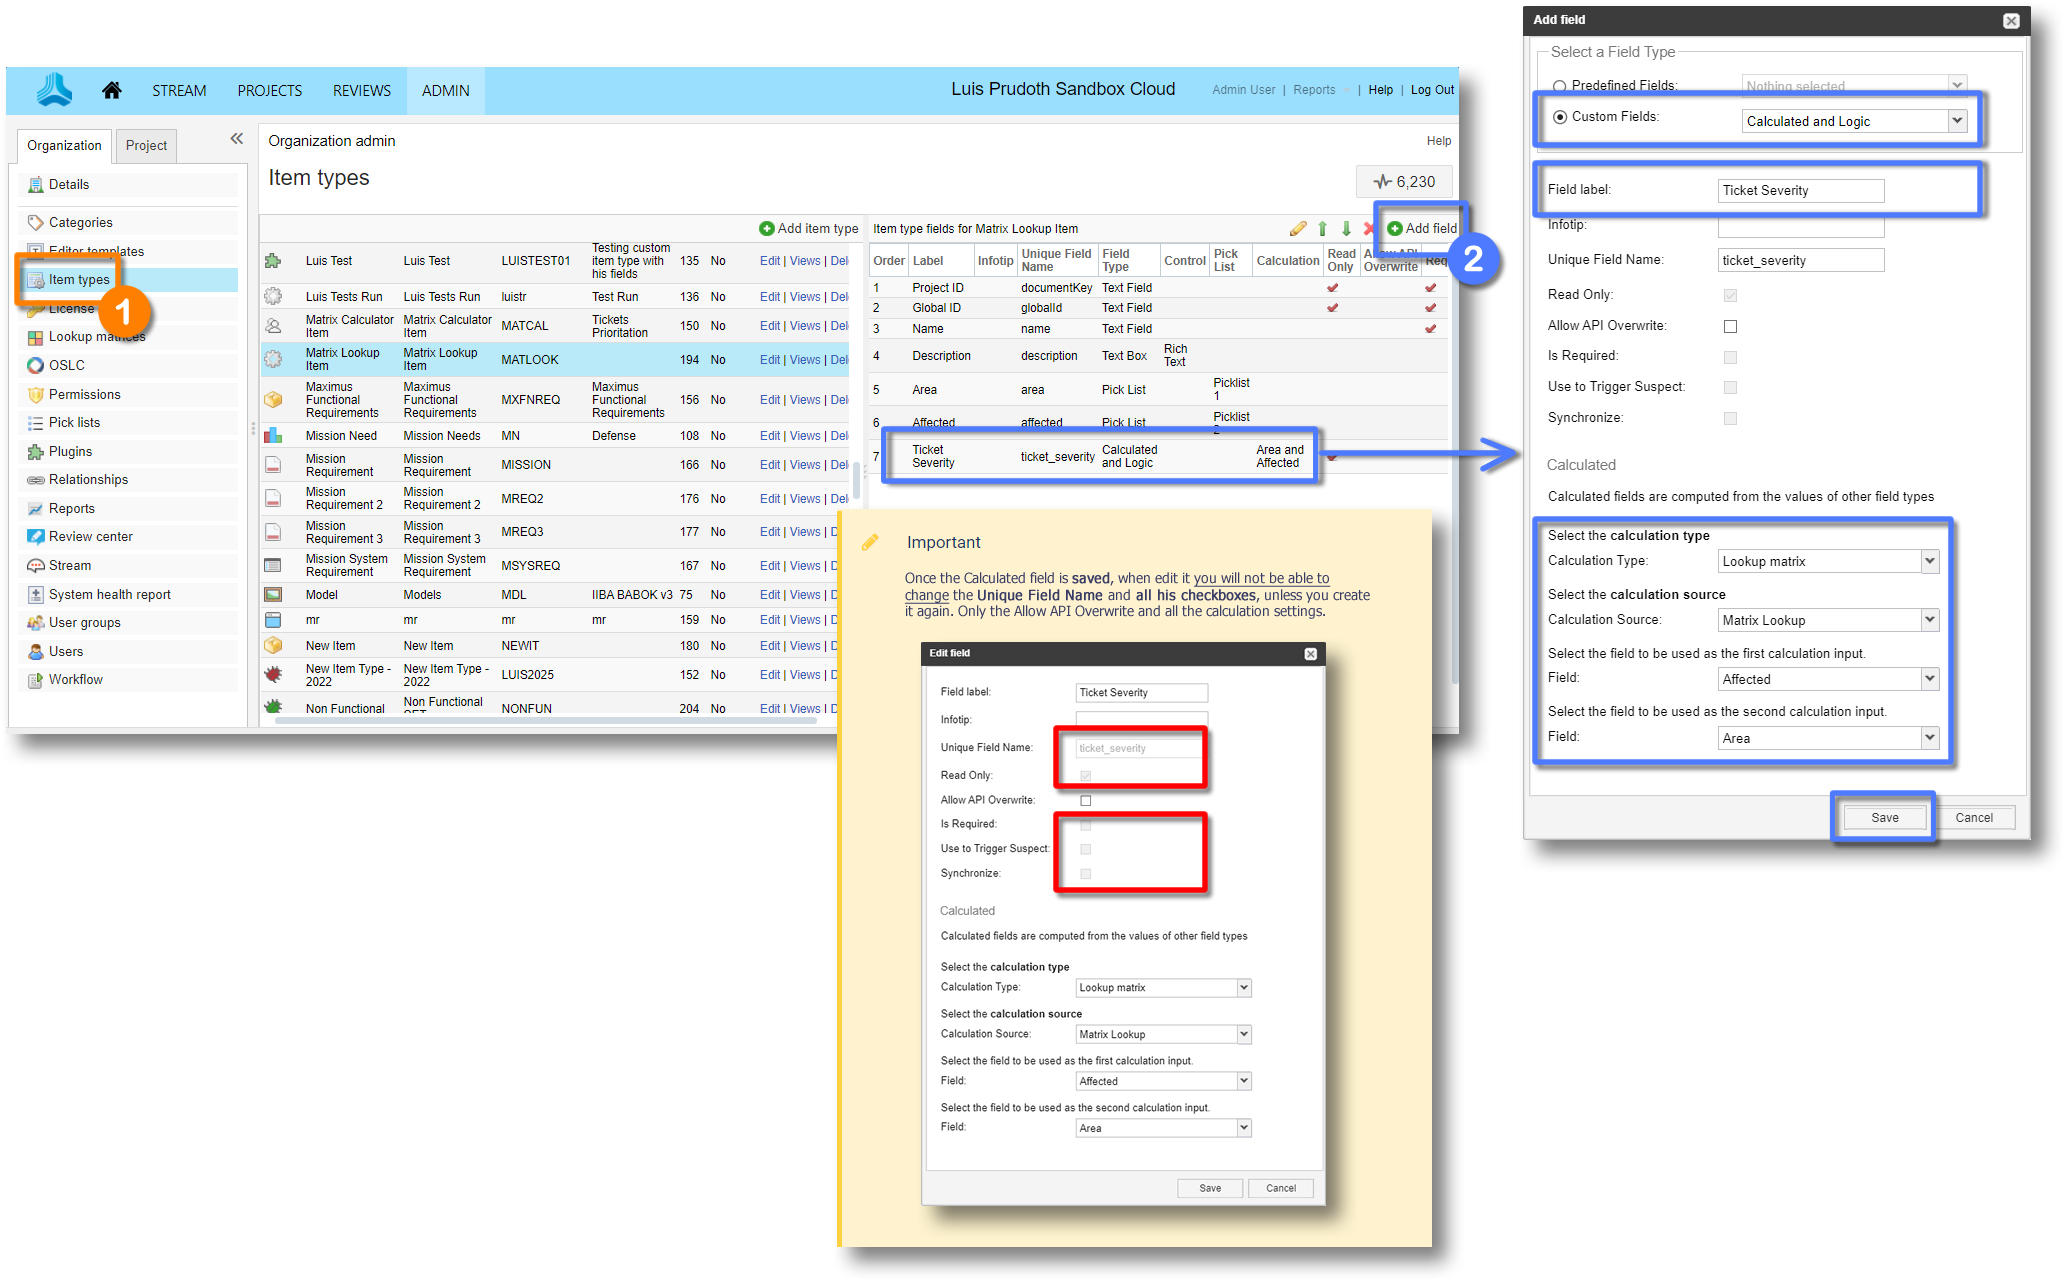Toggle Is Required in Add field

click(x=1730, y=357)
